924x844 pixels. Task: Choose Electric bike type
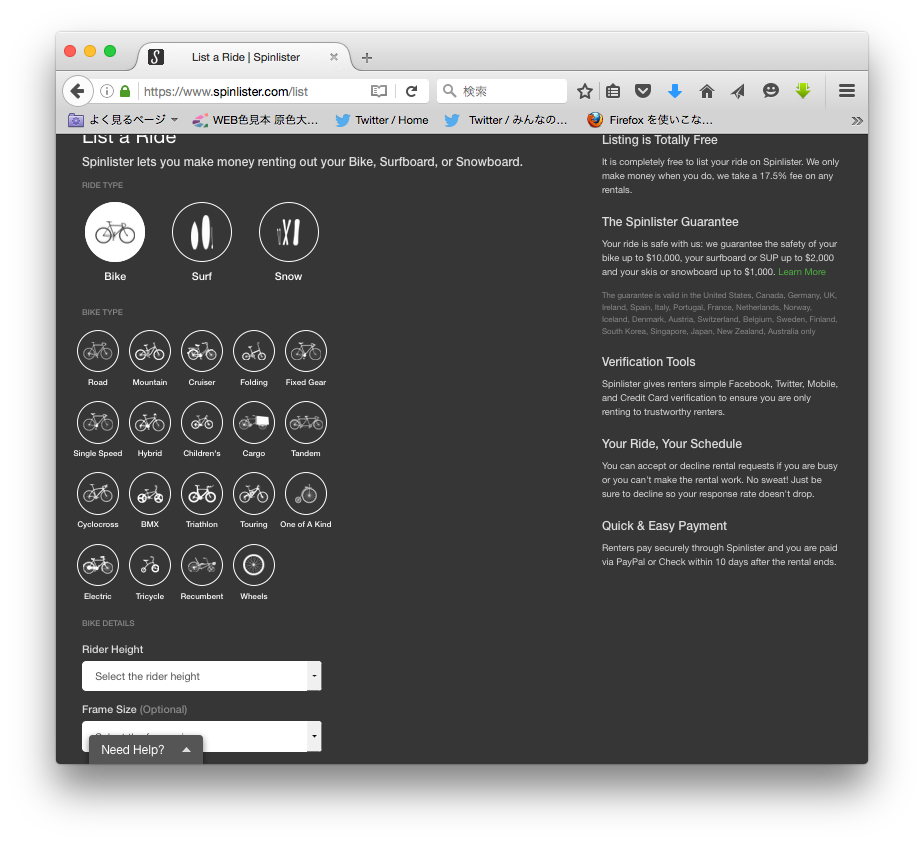(x=98, y=565)
